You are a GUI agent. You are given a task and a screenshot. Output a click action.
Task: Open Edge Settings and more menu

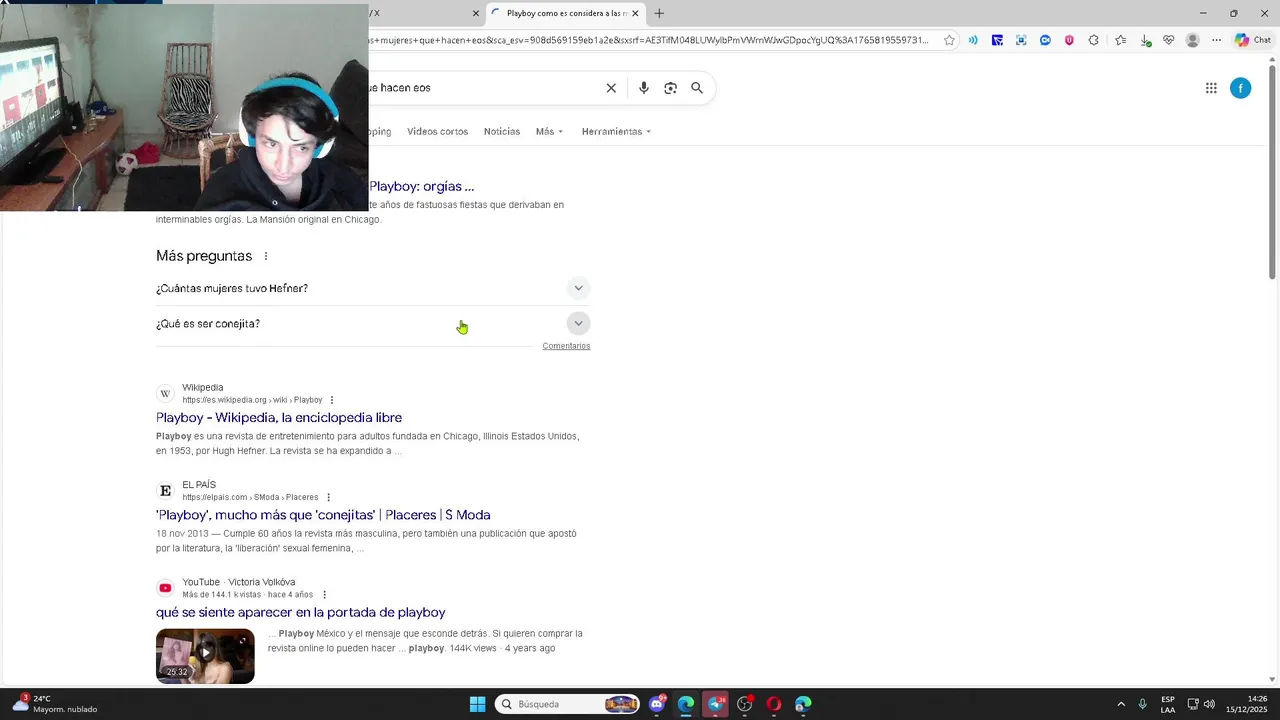coord(1216,40)
